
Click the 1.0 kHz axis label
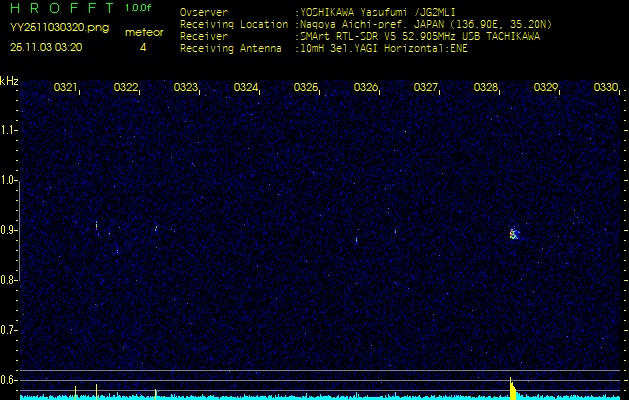pyautogui.click(x=8, y=181)
